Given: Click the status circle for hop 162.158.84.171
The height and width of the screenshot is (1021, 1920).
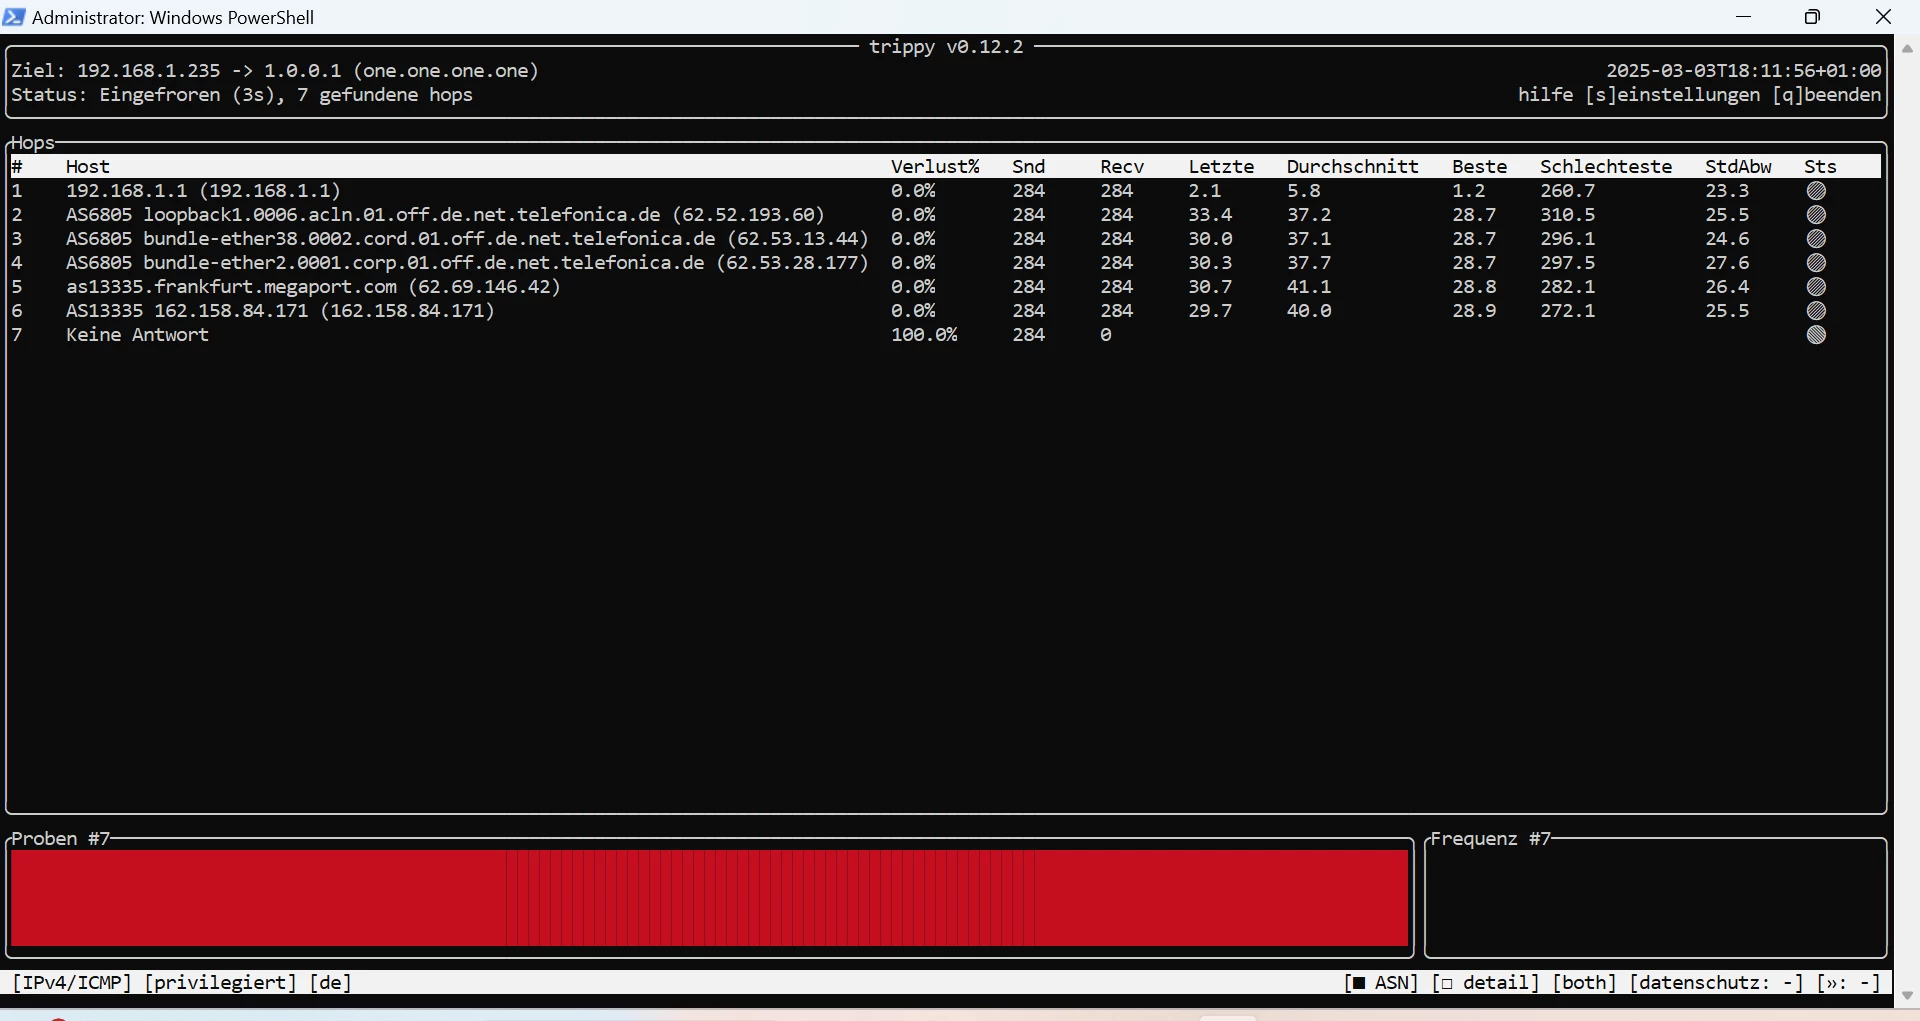Looking at the screenshot, I should click(x=1817, y=311).
